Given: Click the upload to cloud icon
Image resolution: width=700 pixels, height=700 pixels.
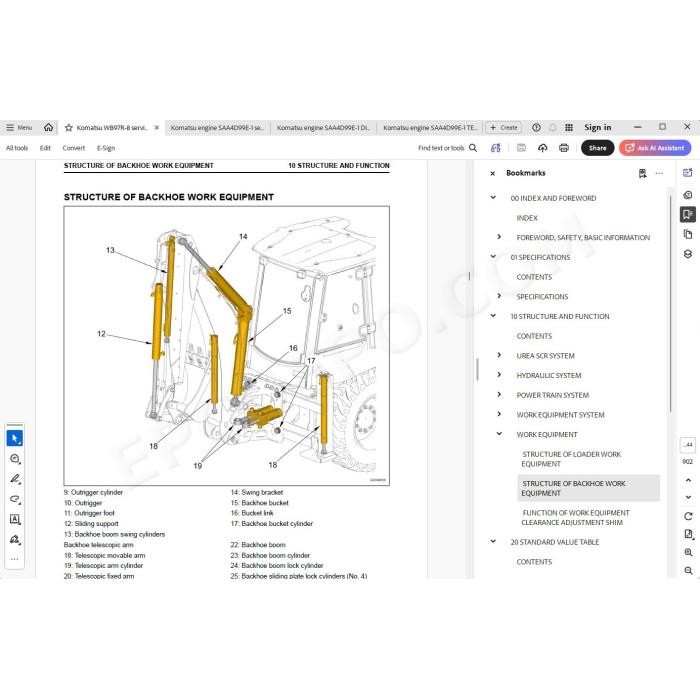Looking at the screenshot, I should coord(542,148).
